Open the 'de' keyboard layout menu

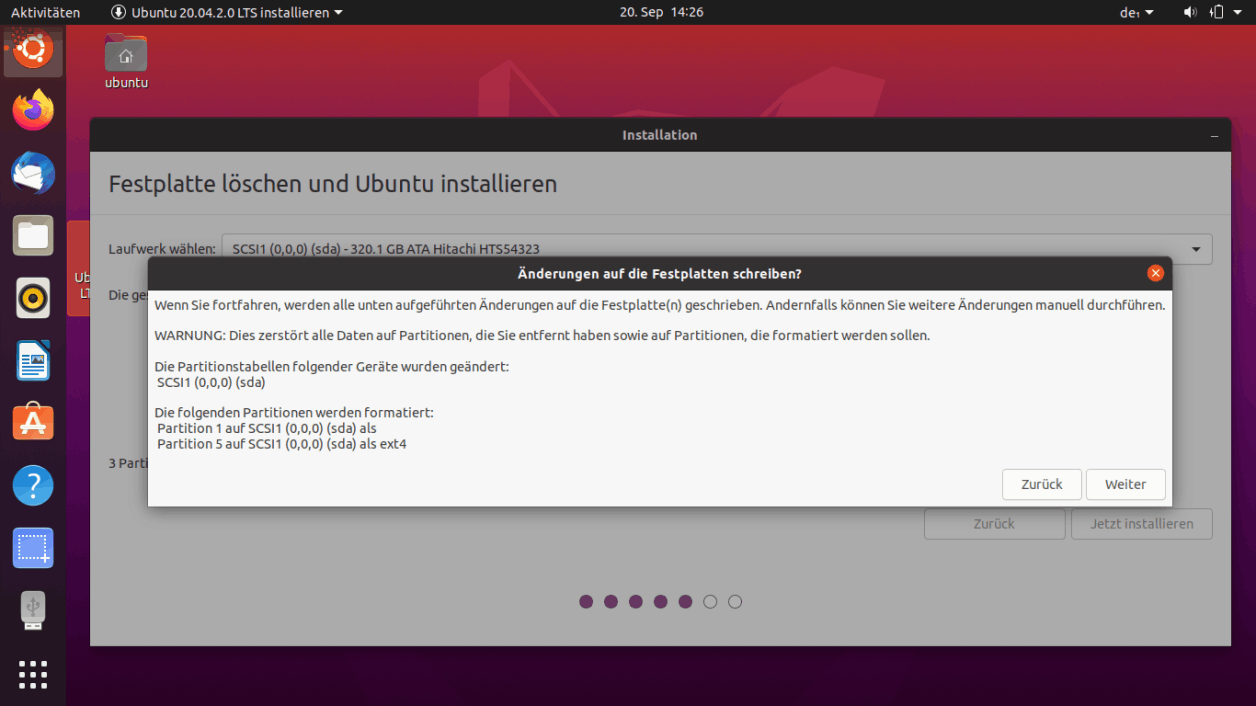(1136, 12)
